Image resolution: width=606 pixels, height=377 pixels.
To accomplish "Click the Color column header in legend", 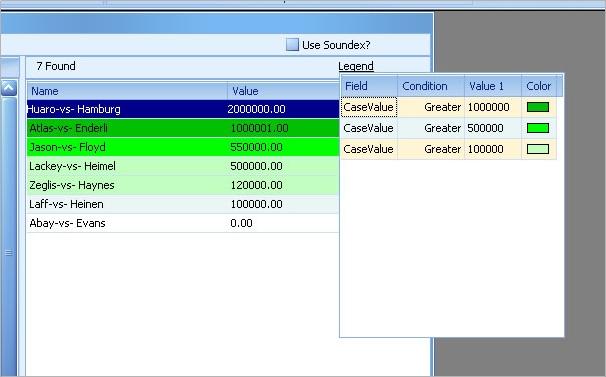I will (539, 86).
